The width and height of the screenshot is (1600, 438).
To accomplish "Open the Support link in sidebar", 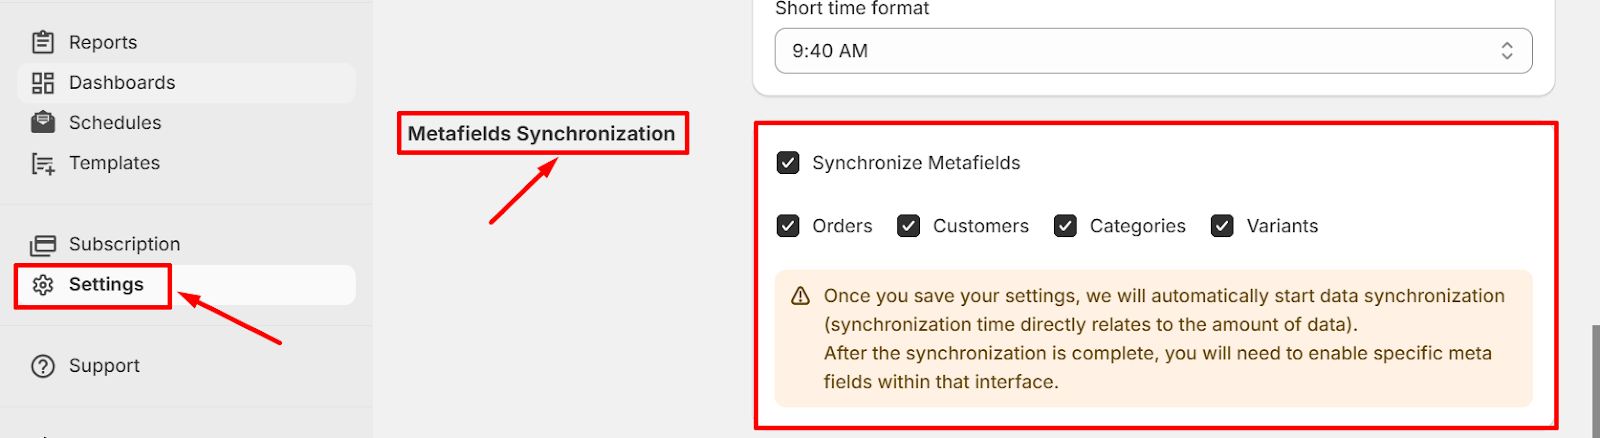I will [104, 366].
